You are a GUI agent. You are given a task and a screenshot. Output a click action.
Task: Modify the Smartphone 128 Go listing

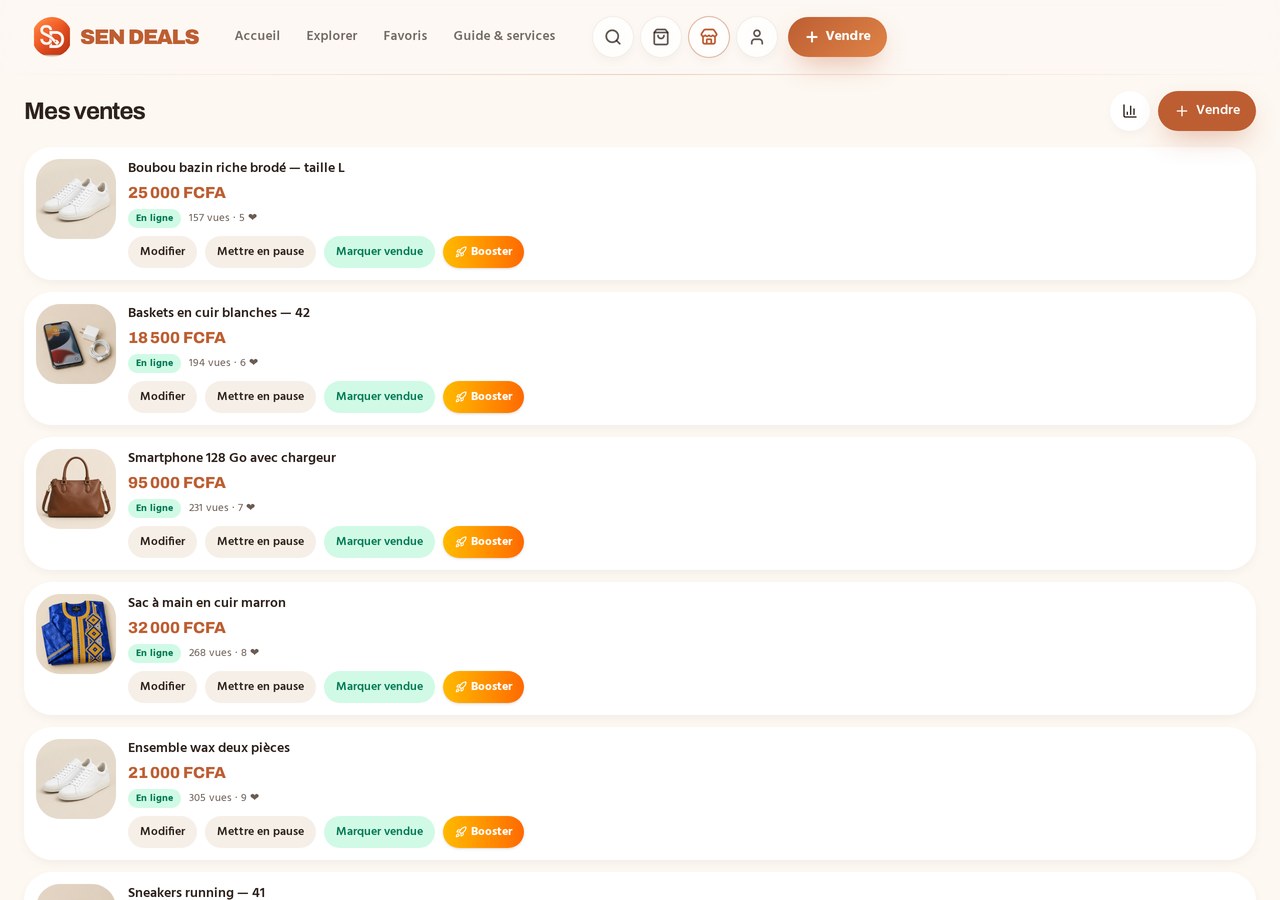tap(162, 542)
